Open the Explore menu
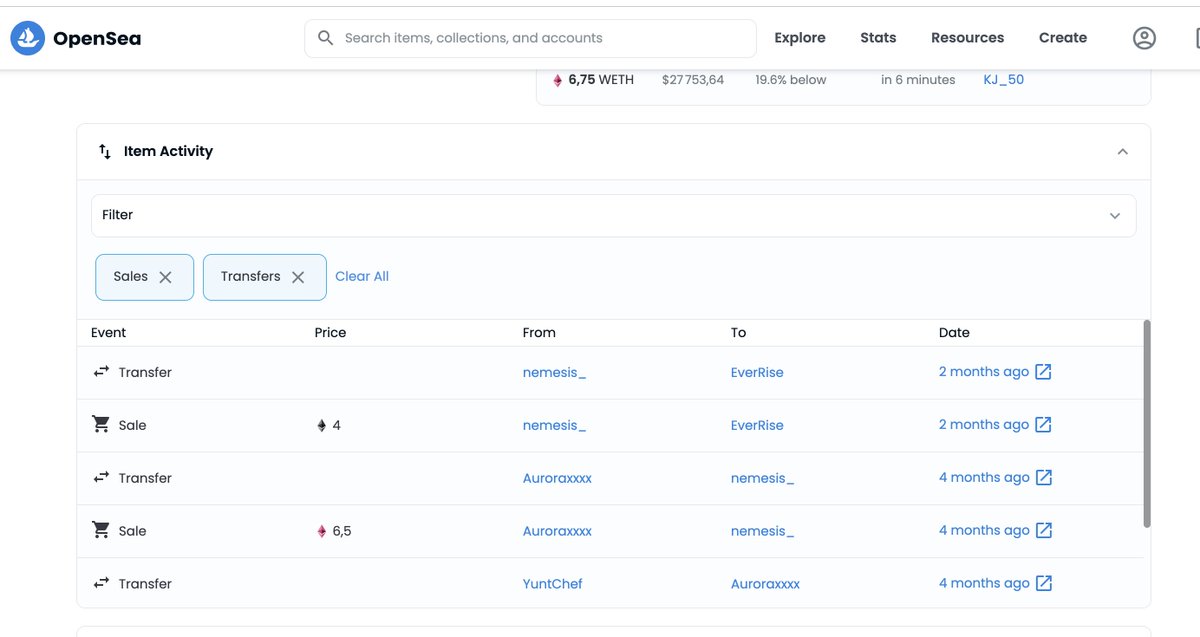This screenshot has height=637, width=1200. coord(800,38)
